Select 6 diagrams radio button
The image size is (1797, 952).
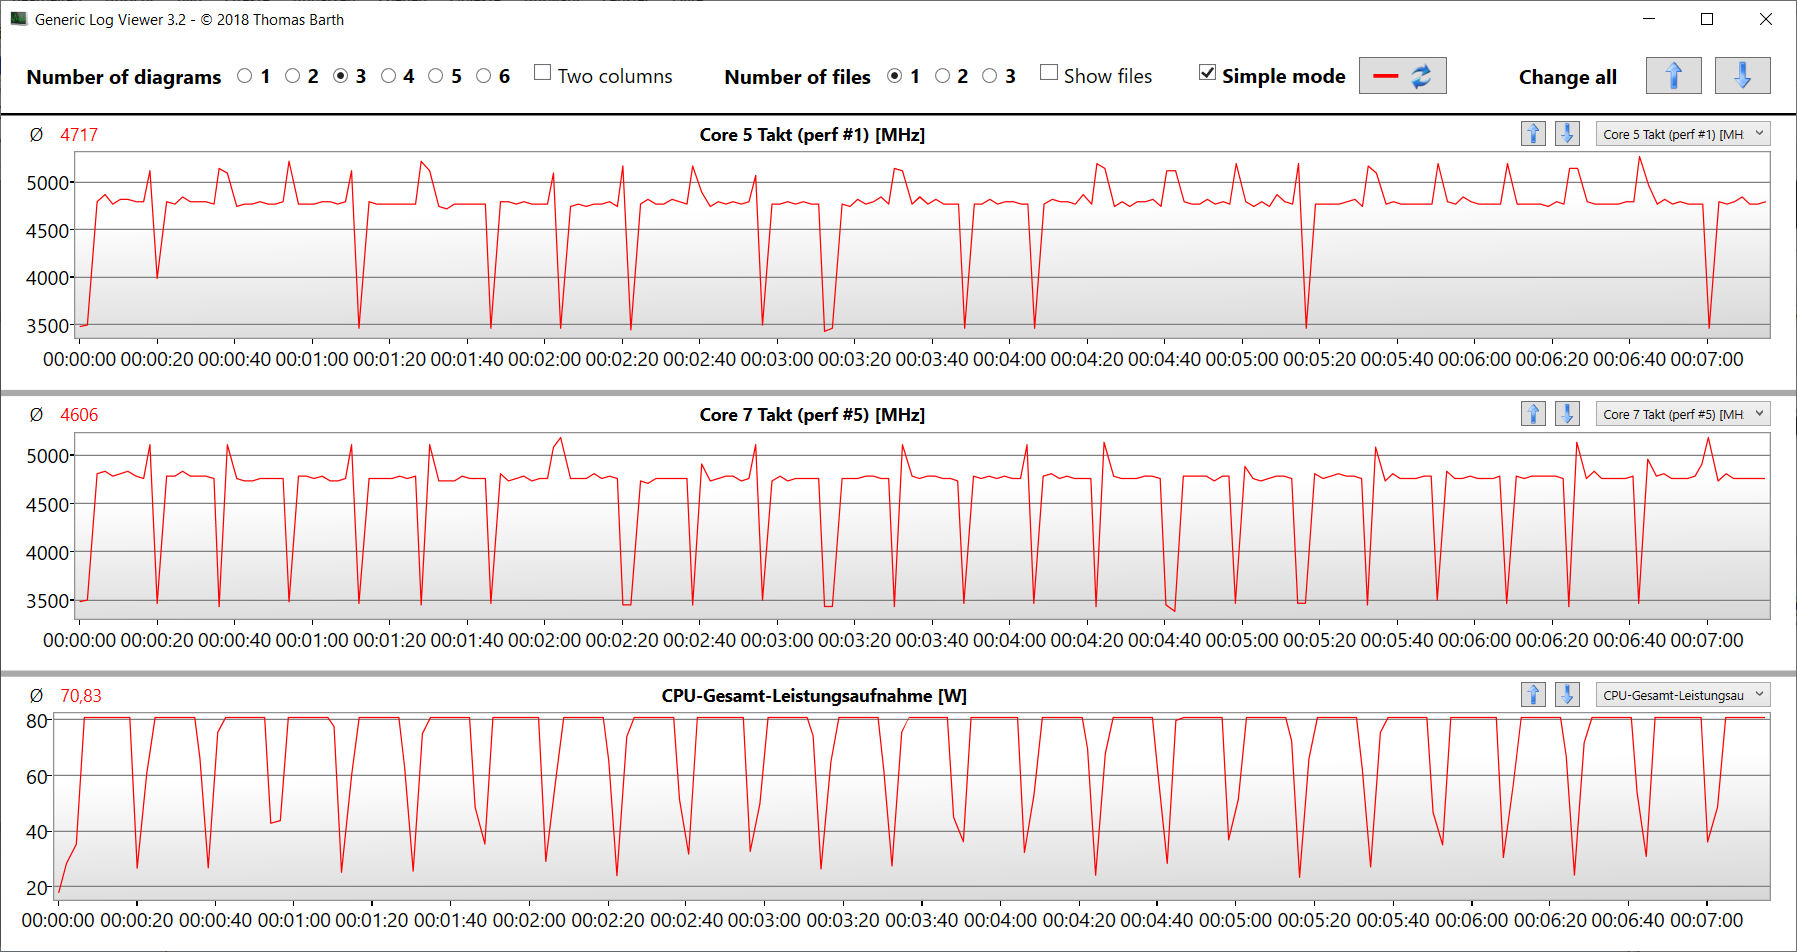pos(484,76)
